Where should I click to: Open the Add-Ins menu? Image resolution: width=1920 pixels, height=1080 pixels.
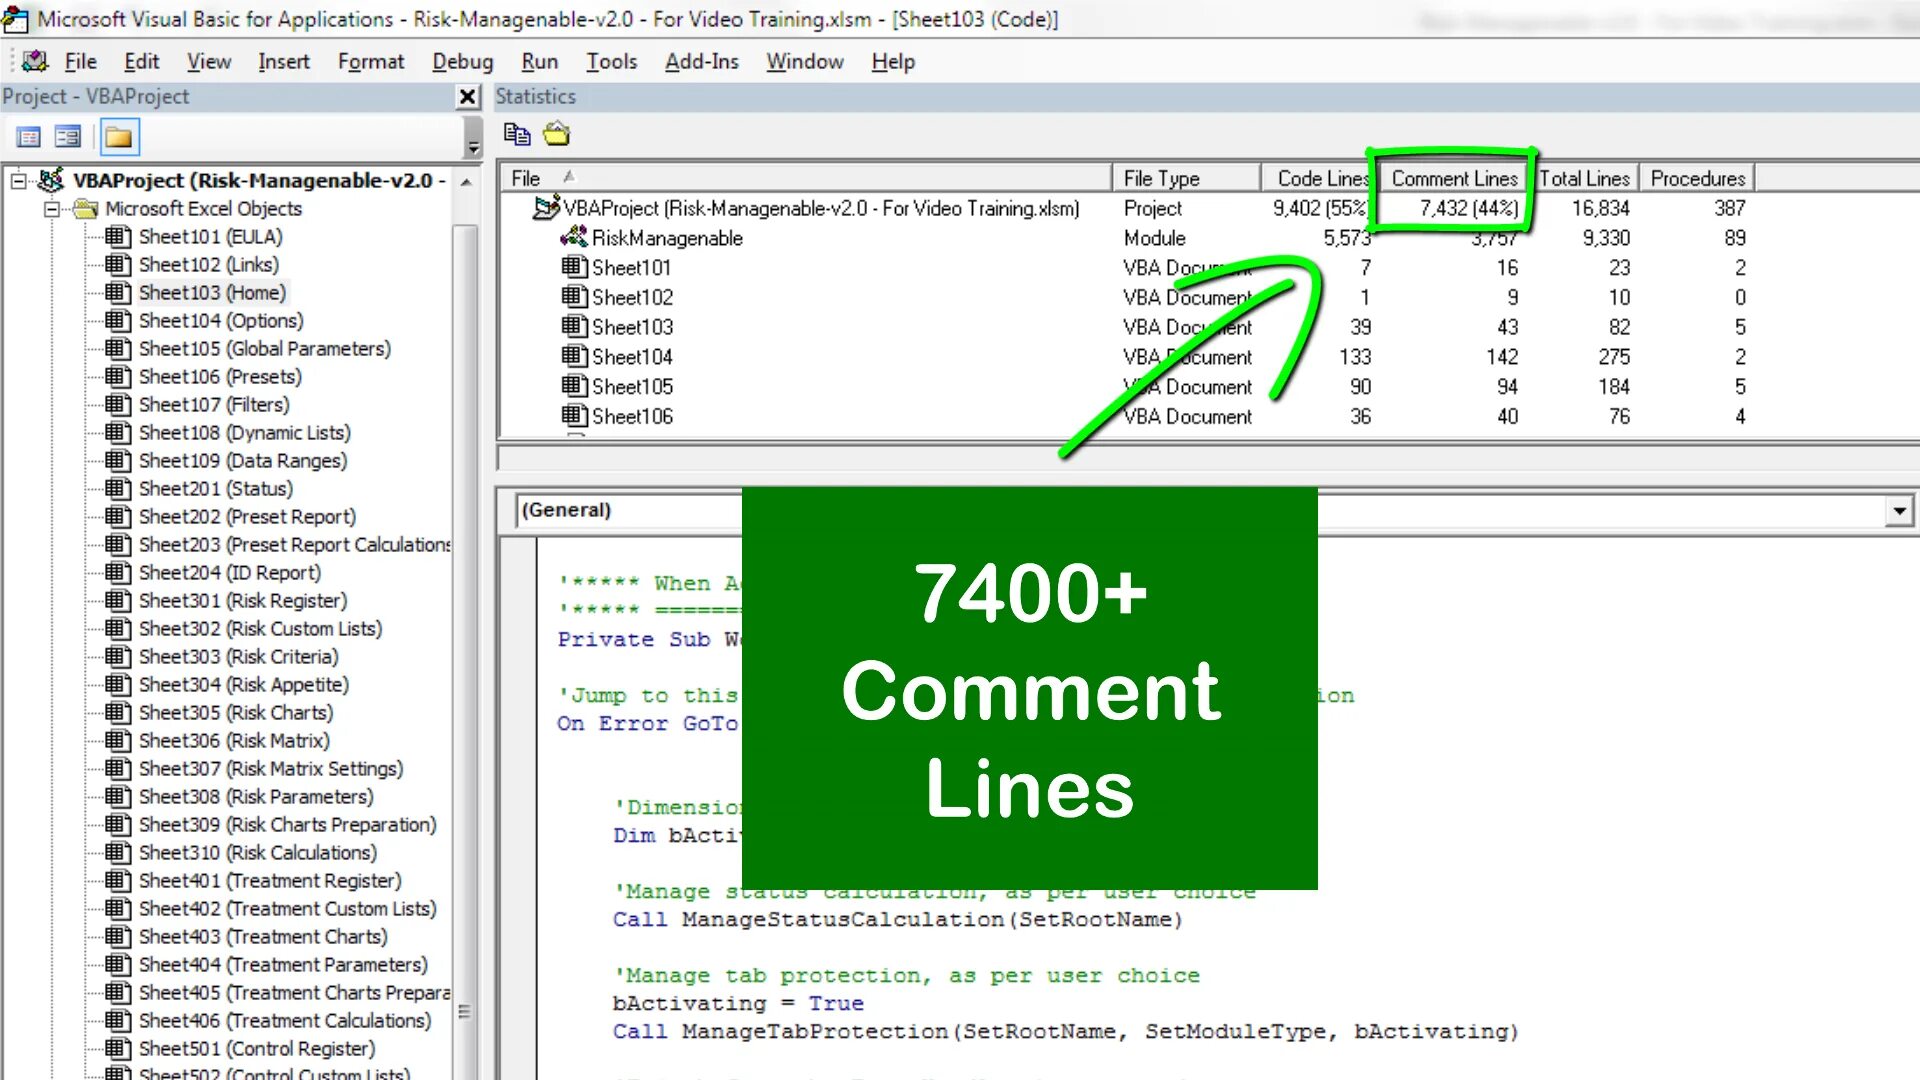click(701, 62)
